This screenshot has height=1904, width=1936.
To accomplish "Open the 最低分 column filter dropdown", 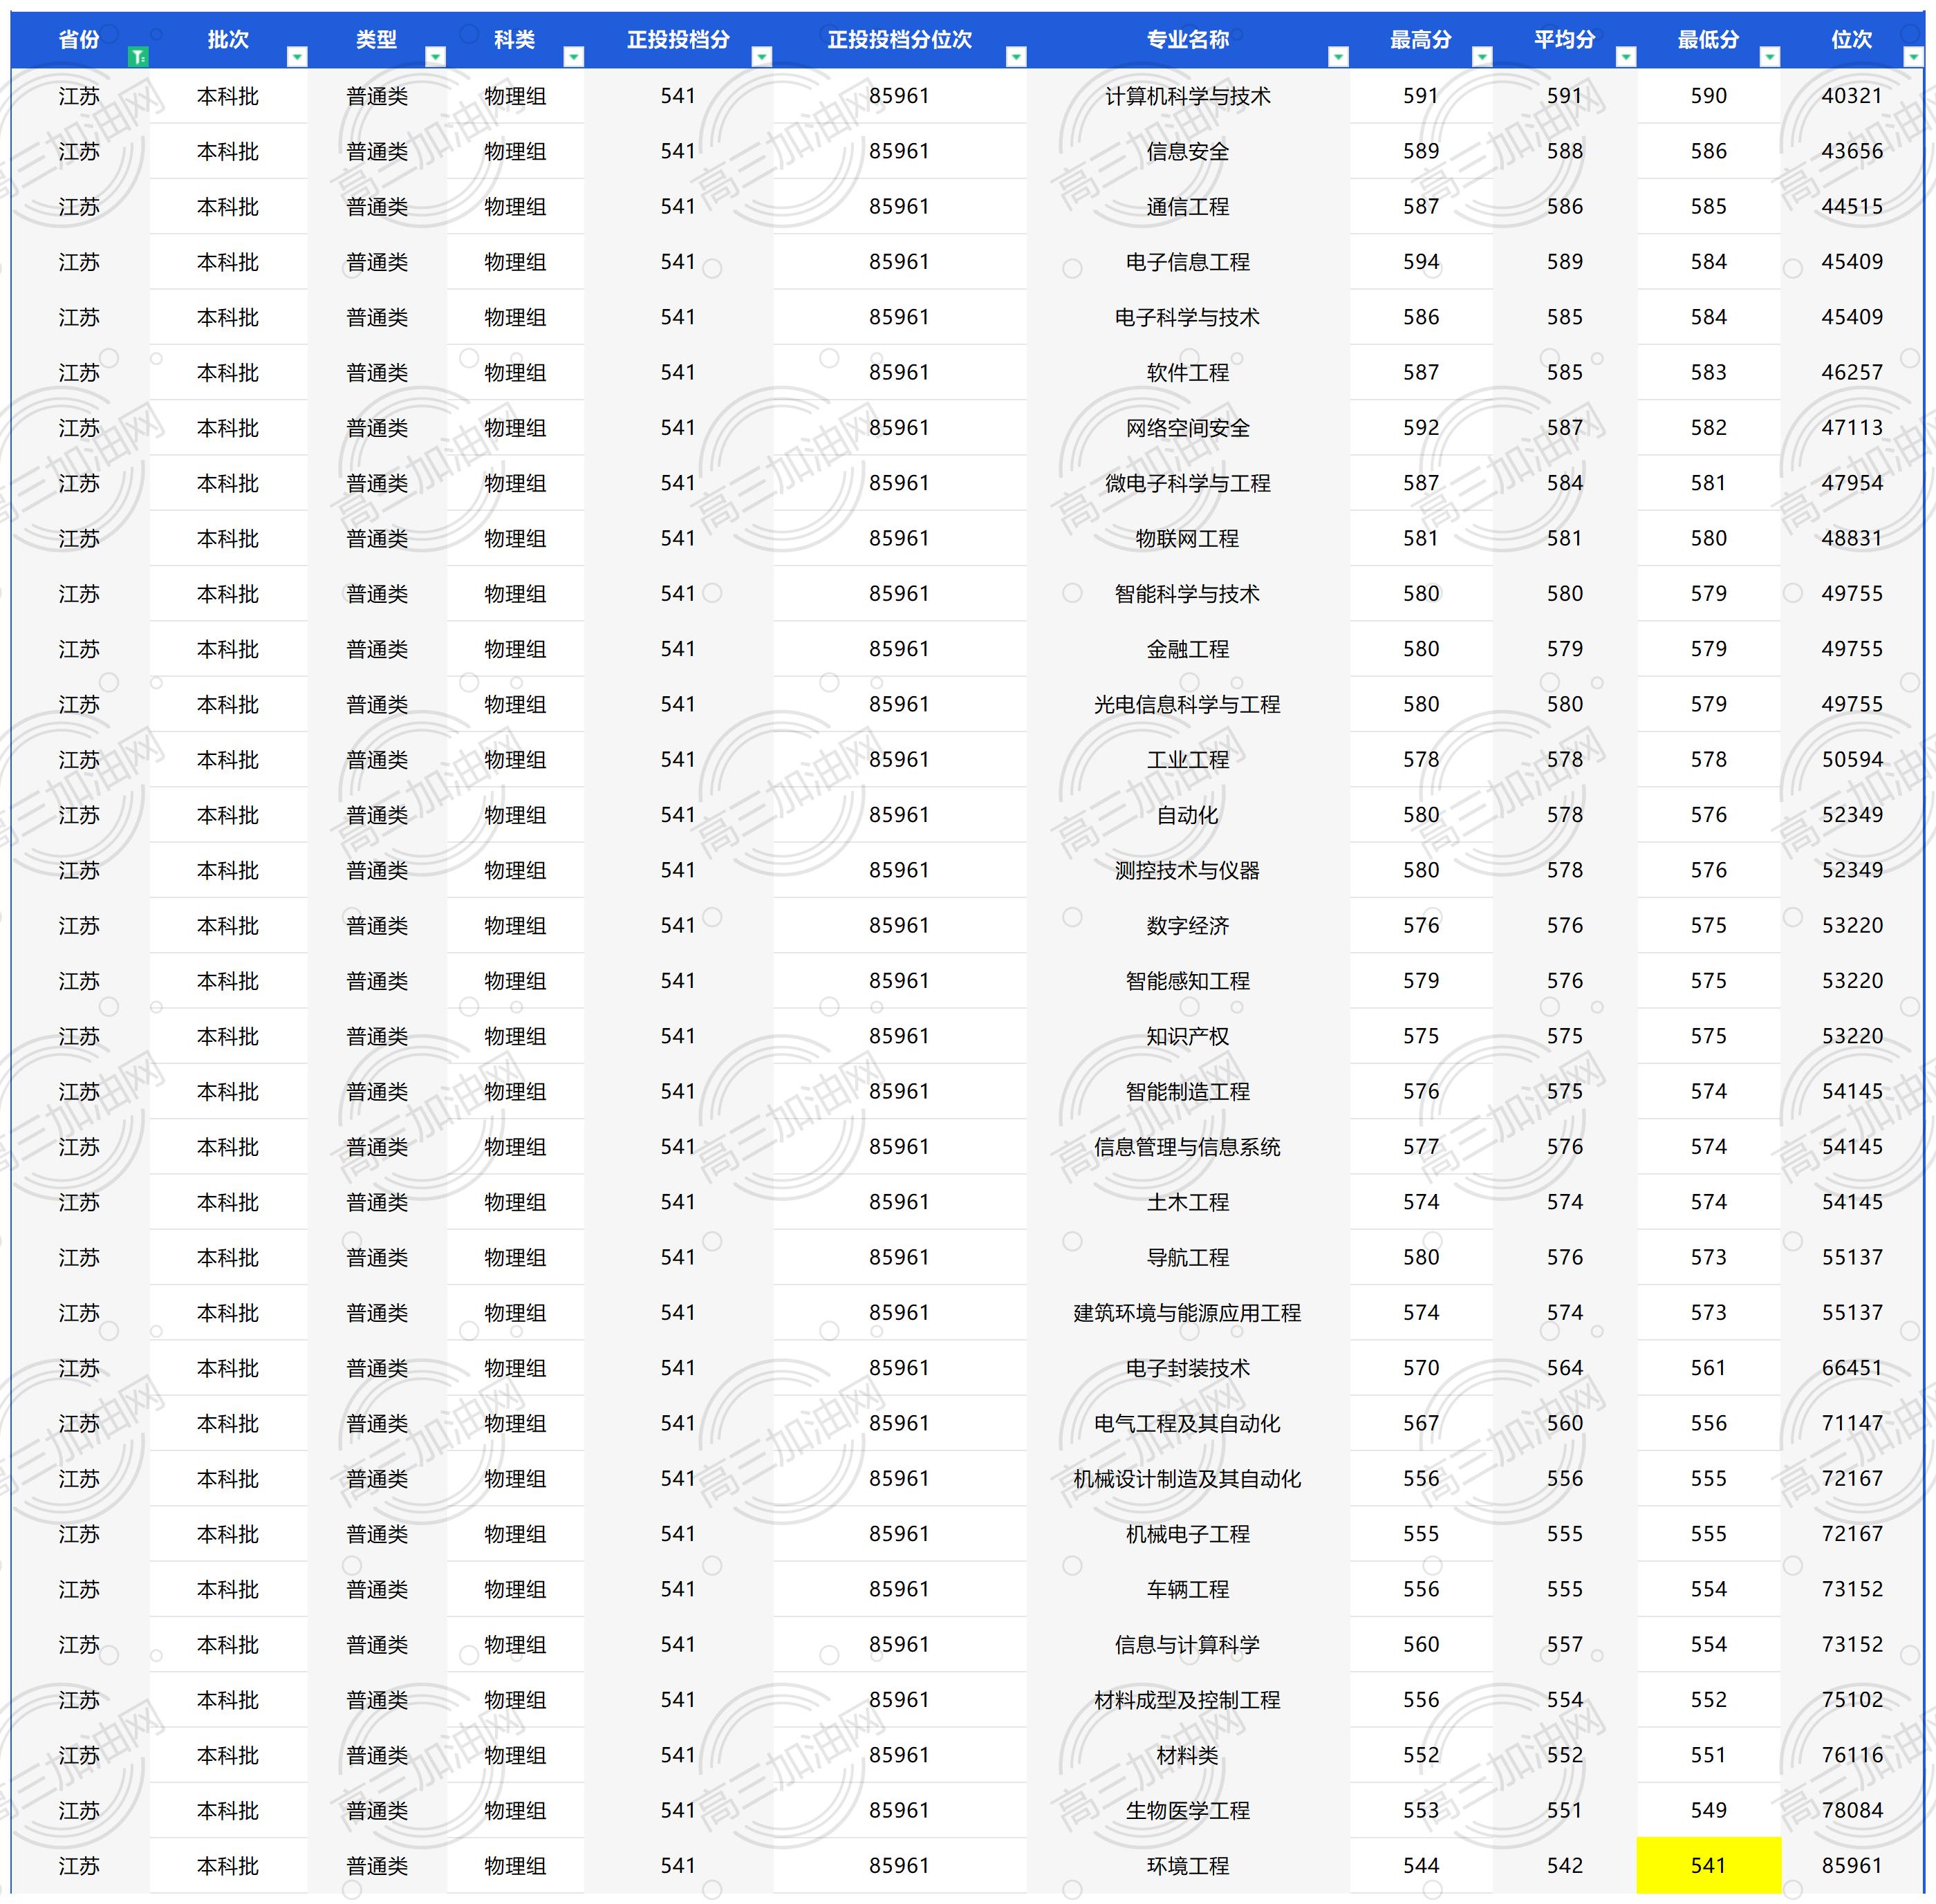I will click(1770, 57).
